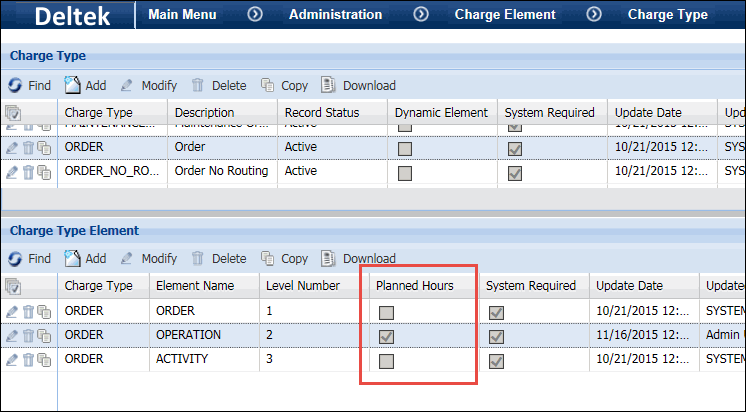Image resolution: width=746 pixels, height=412 pixels.
Task: Enable Planned Hours for ACTIVITY element
Action: [x=386, y=361]
